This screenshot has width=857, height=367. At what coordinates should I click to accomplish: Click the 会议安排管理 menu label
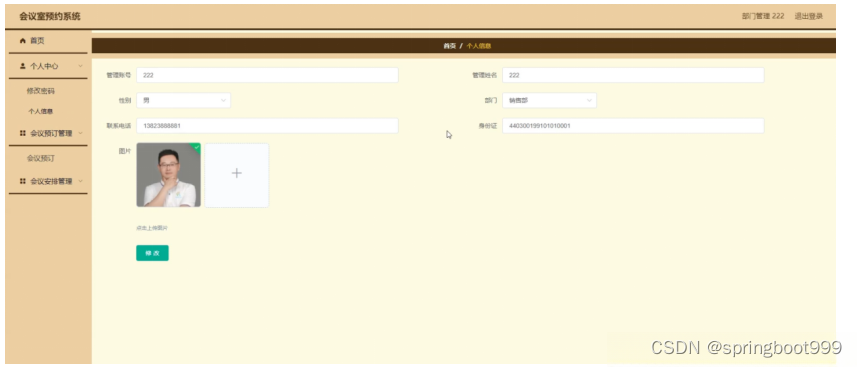51,182
